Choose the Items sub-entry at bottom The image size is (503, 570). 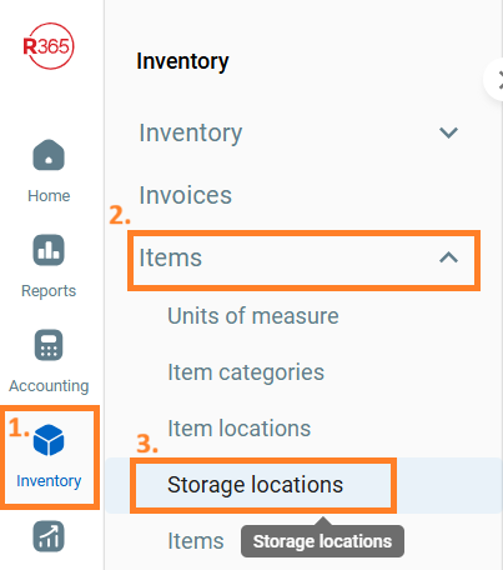(196, 541)
